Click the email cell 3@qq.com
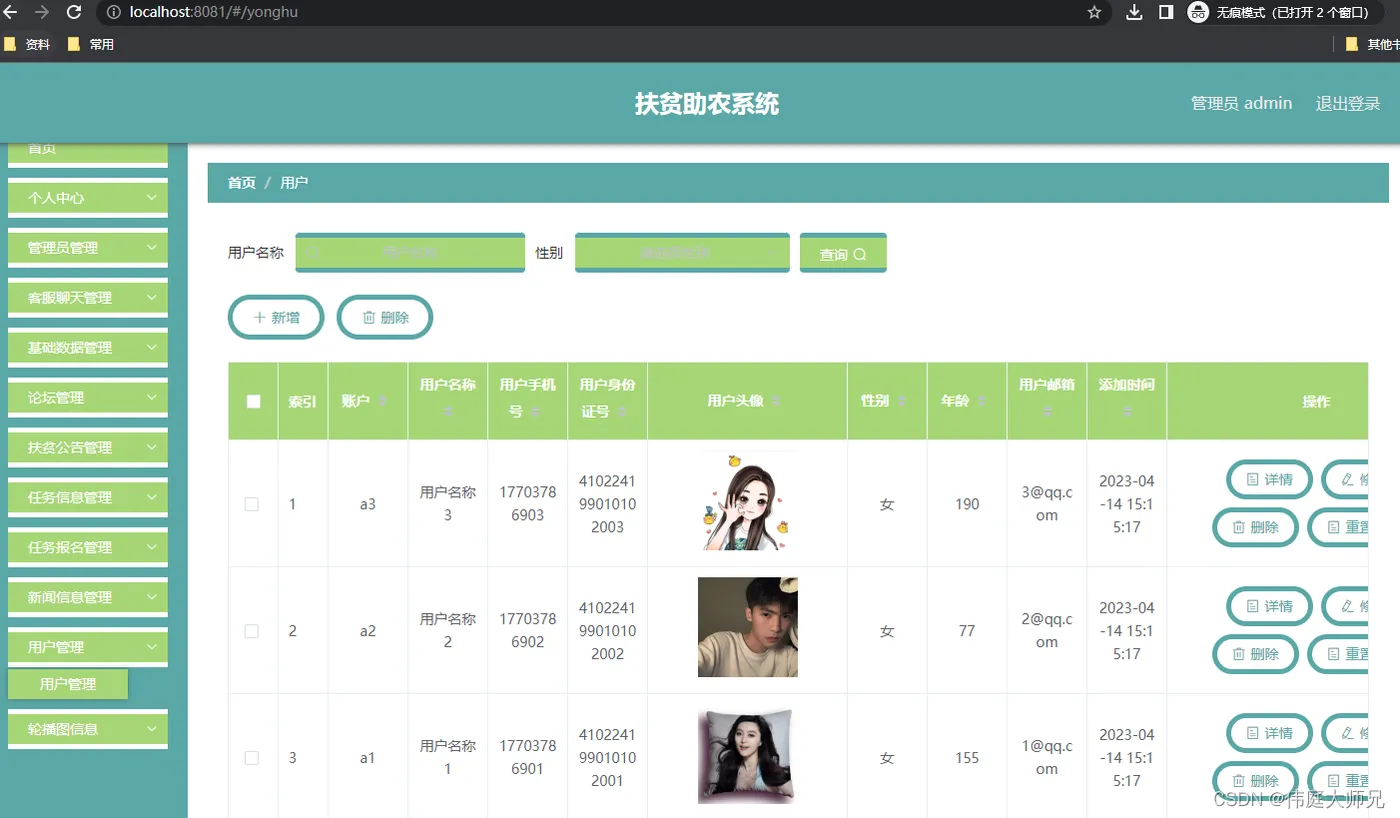The image size is (1400, 818). [x=1047, y=504]
